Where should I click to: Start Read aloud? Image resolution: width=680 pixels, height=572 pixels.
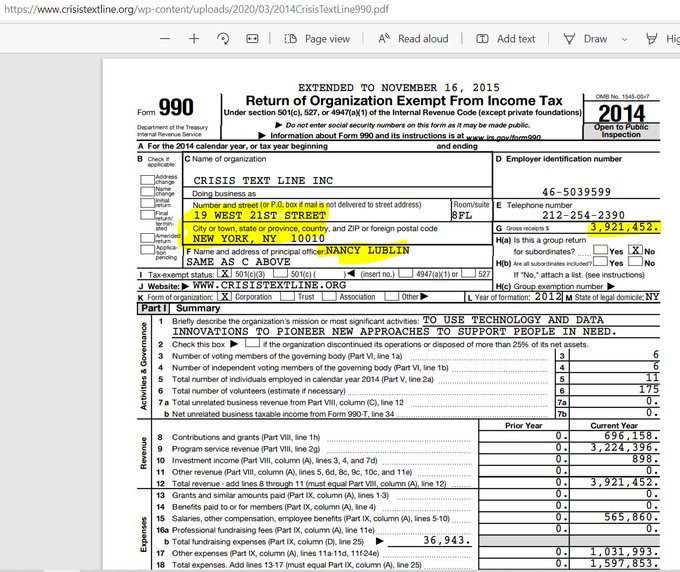413,39
